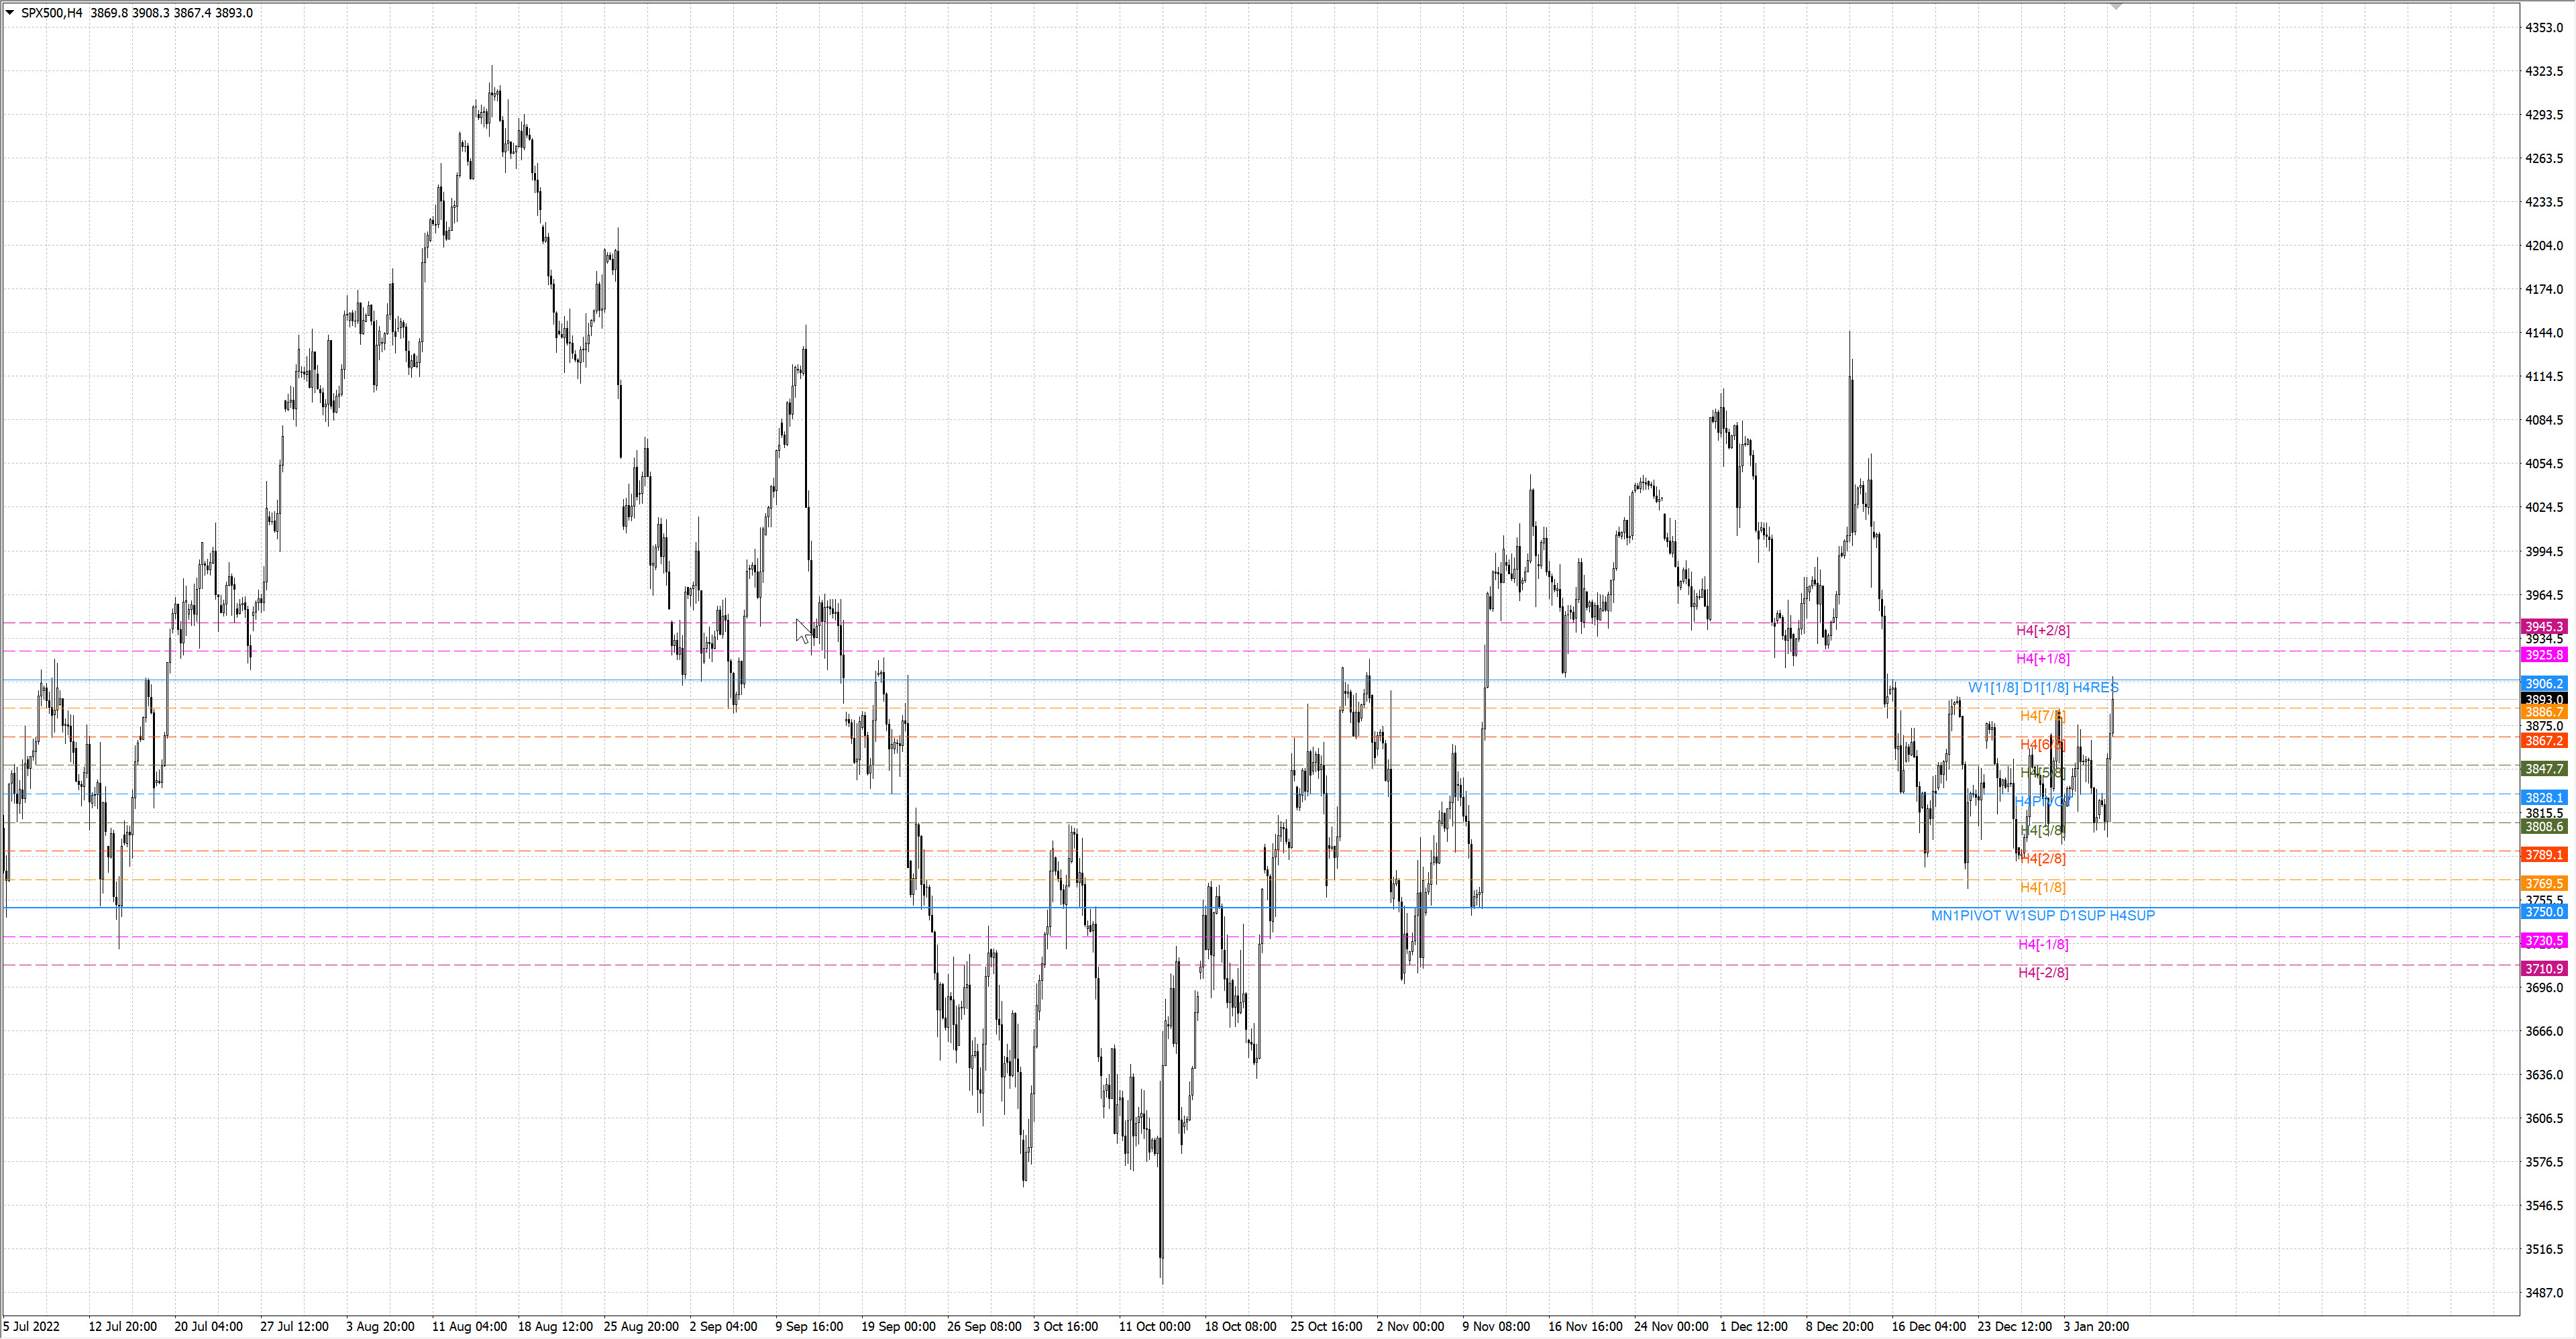Click the 3576.5 price scale value
2576x1339 pixels.
click(x=2544, y=1162)
